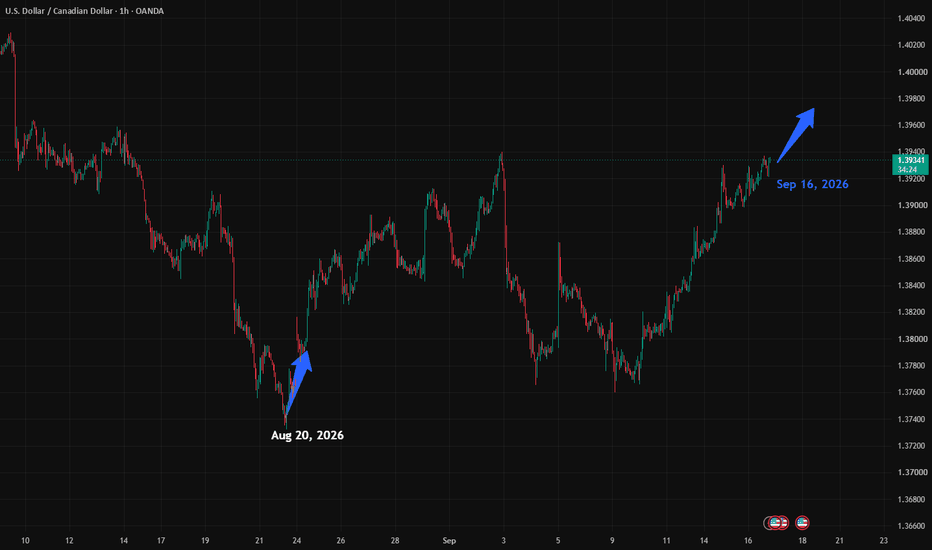This screenshot has height=550, width=932.
Task: Select the blue arrow drawing above Aug 20 label
Action: 298,382
